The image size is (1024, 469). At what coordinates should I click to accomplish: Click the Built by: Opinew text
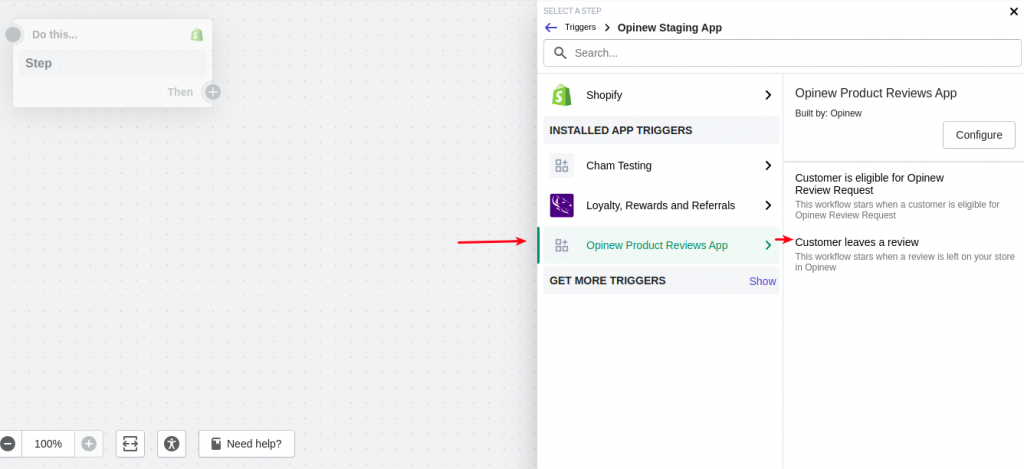tap(828, 114)
